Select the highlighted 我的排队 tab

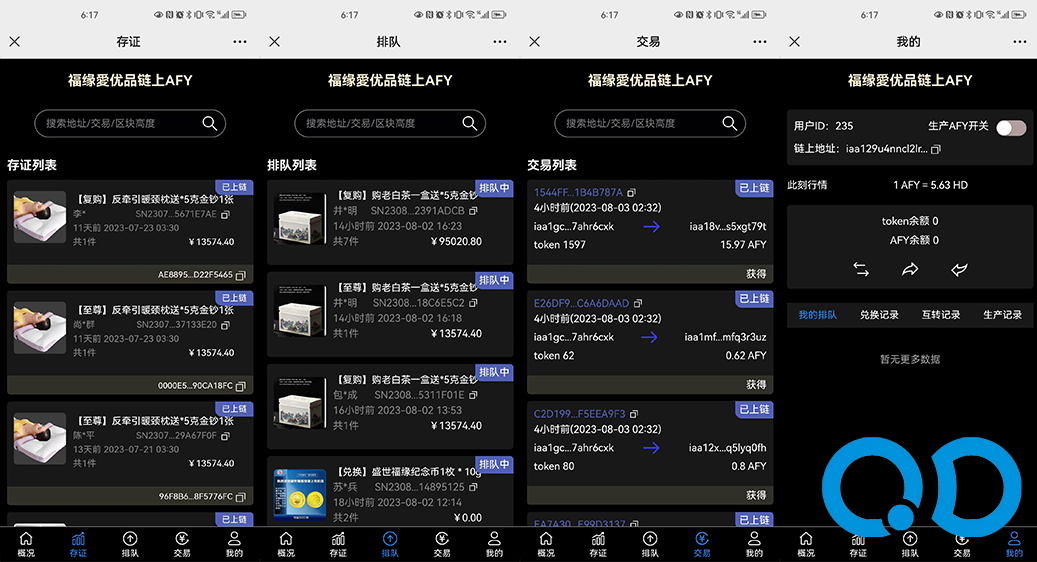coord(817,315)
